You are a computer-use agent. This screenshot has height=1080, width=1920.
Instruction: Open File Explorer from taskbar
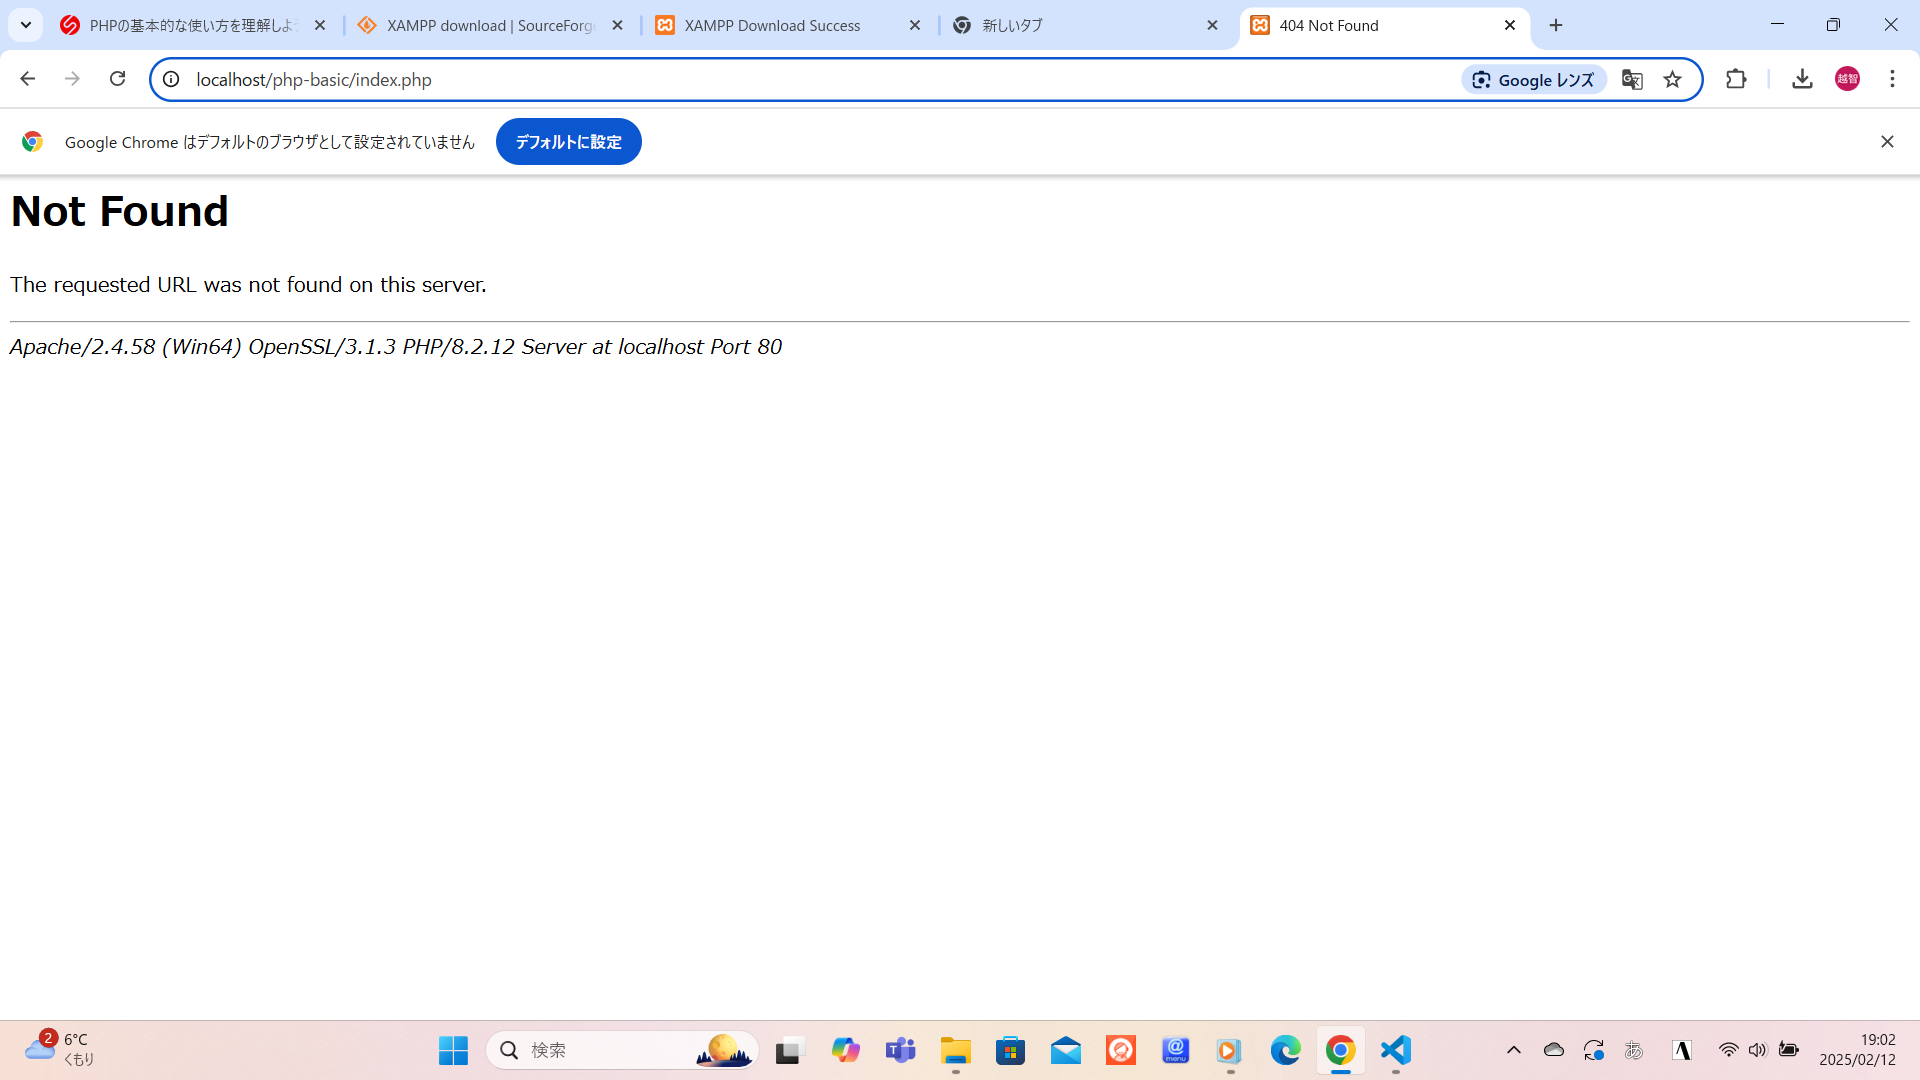[x=956, y=1050]
